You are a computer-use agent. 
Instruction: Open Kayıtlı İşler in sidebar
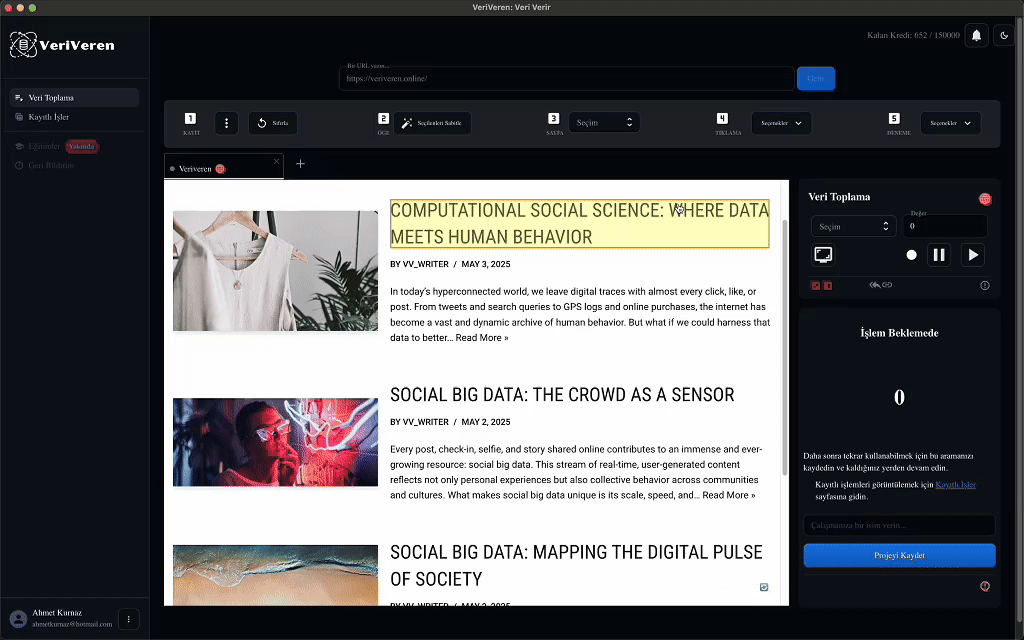point(74,117)
